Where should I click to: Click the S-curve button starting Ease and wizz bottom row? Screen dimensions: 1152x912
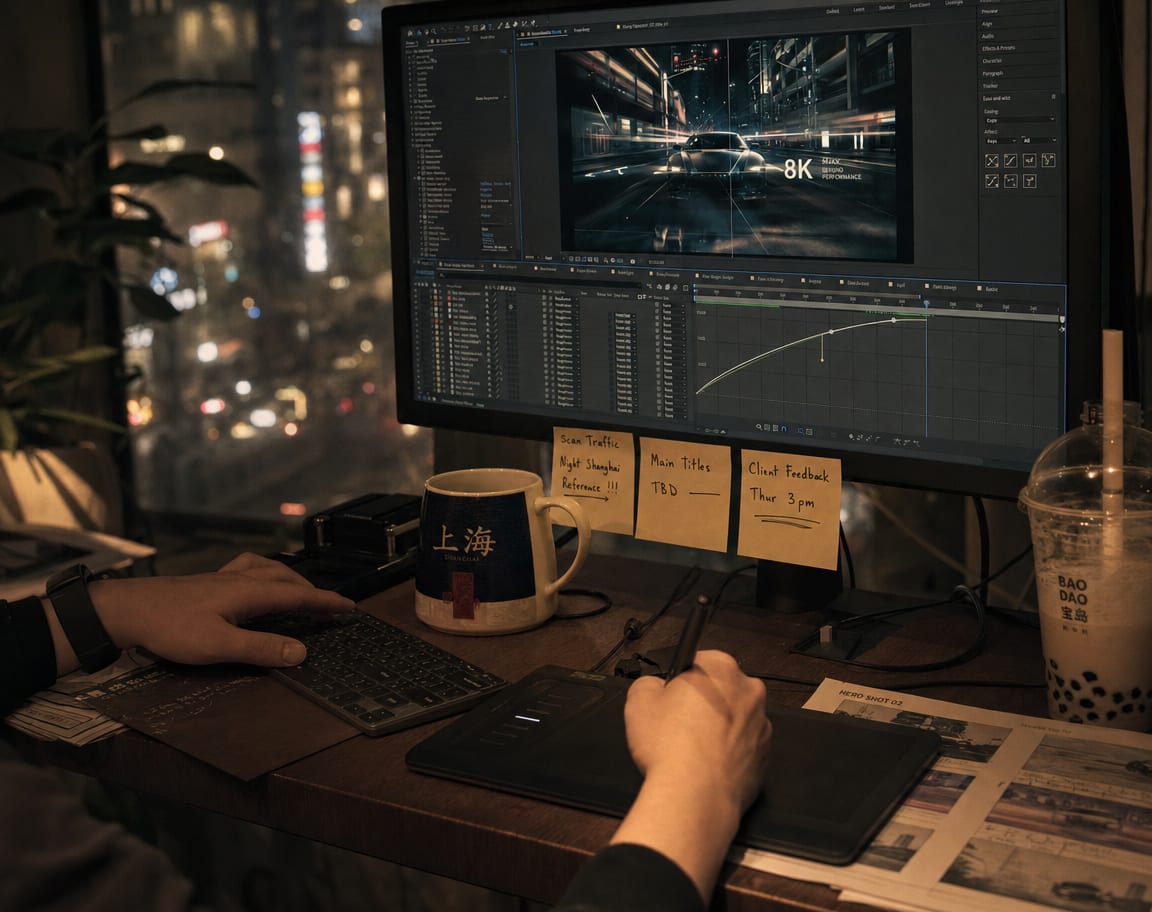pos(992,181)
